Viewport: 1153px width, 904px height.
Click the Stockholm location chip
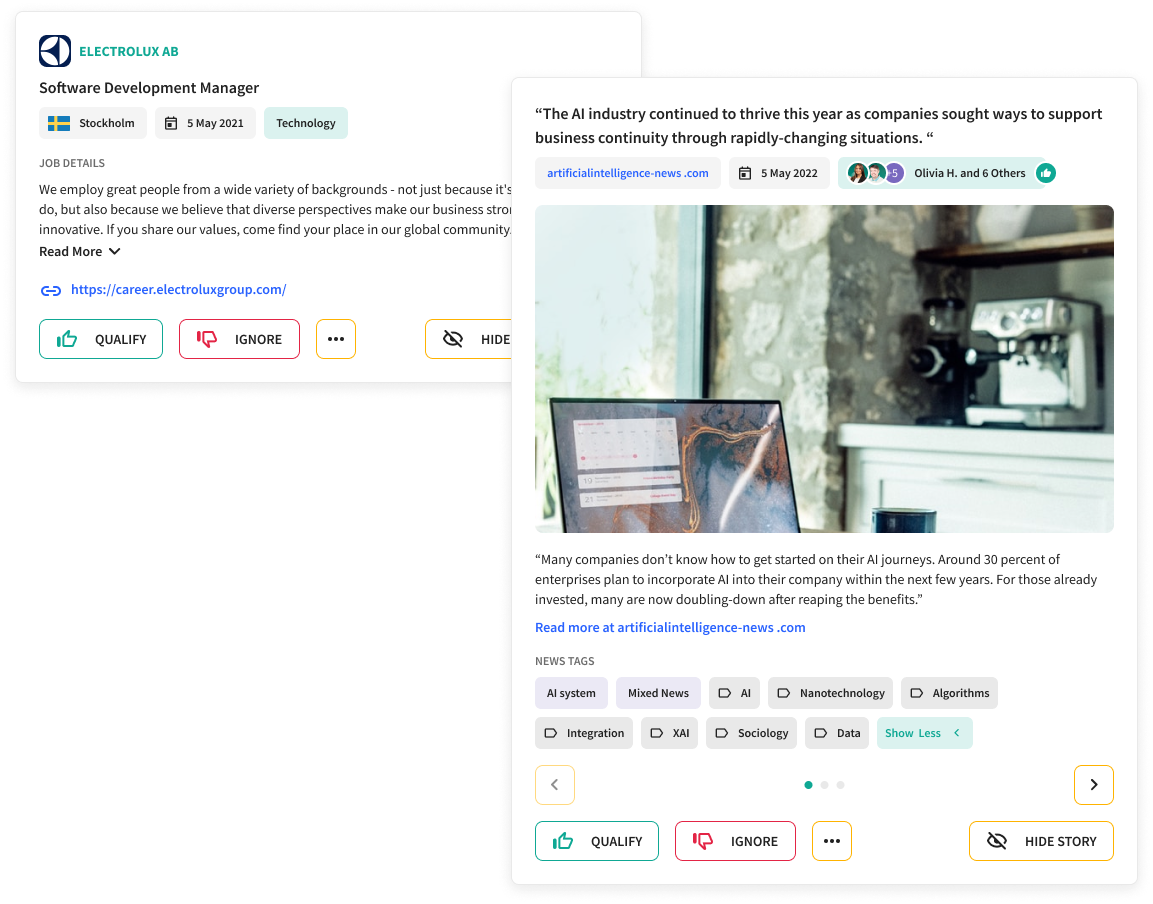pos(93,123)
